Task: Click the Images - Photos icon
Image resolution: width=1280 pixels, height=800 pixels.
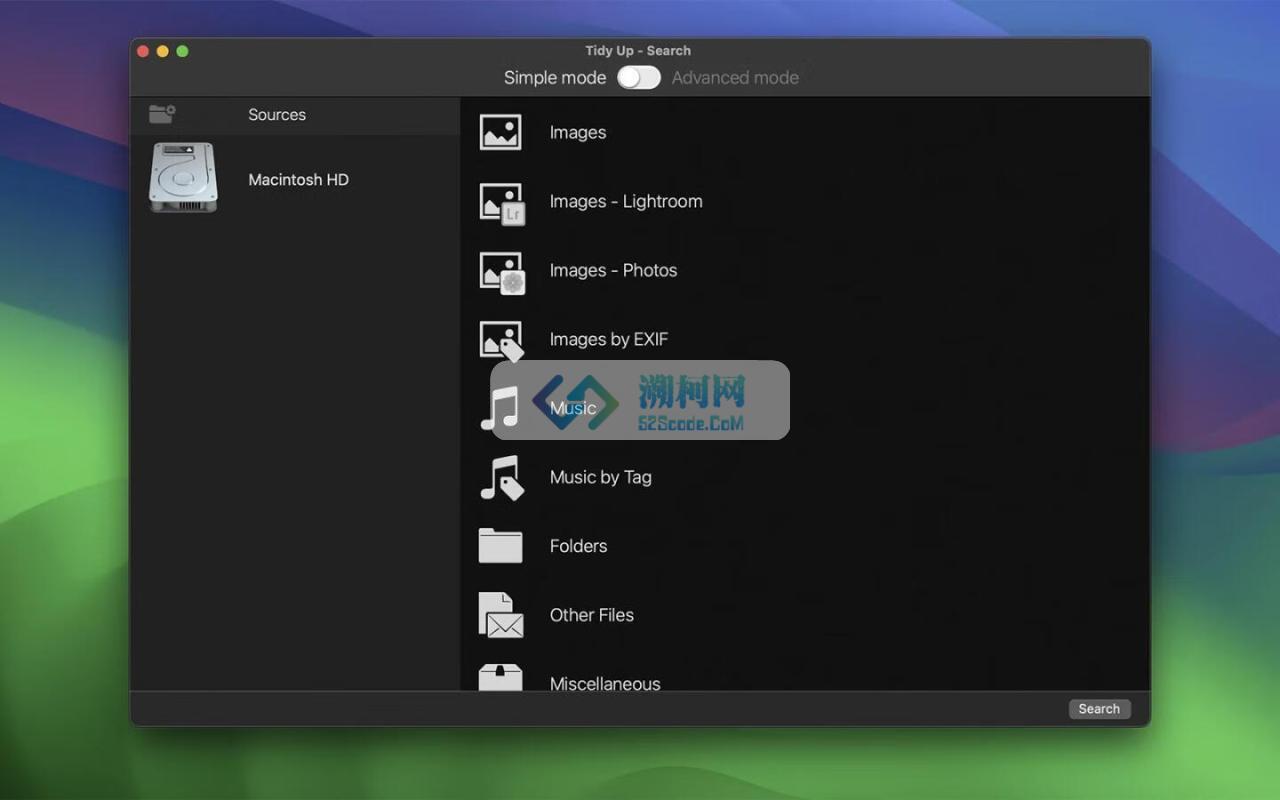Action: pyautogui.click(x=502, y=271)
